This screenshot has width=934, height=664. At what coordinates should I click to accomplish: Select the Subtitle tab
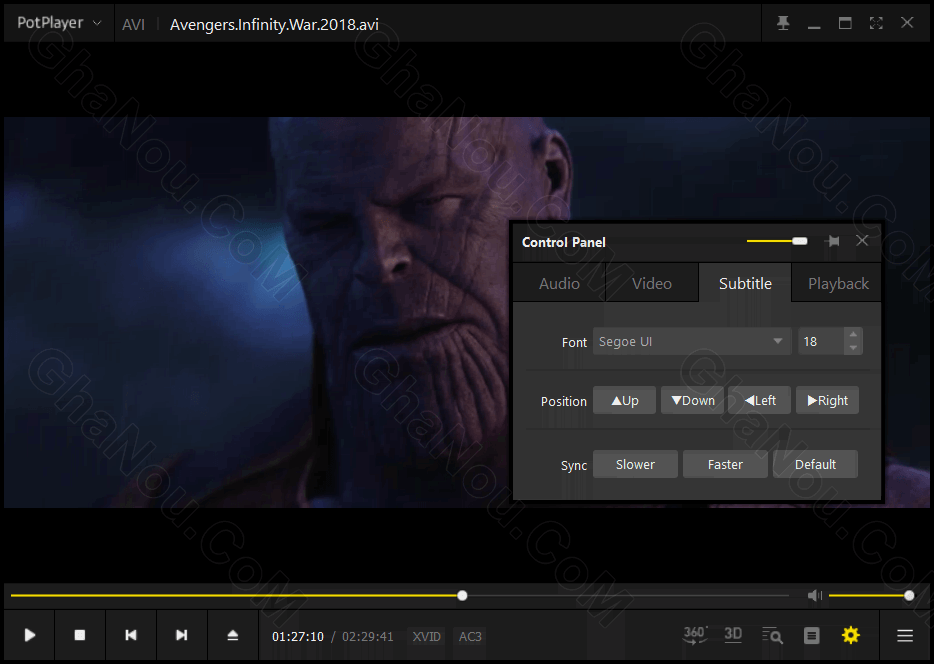tap(745, 283)
